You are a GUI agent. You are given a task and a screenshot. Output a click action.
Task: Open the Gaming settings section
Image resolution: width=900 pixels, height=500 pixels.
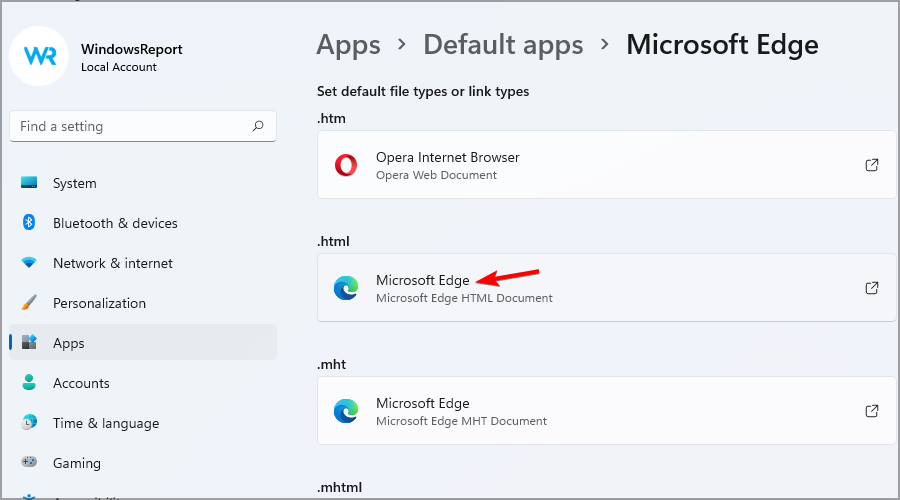click(77, 463)
